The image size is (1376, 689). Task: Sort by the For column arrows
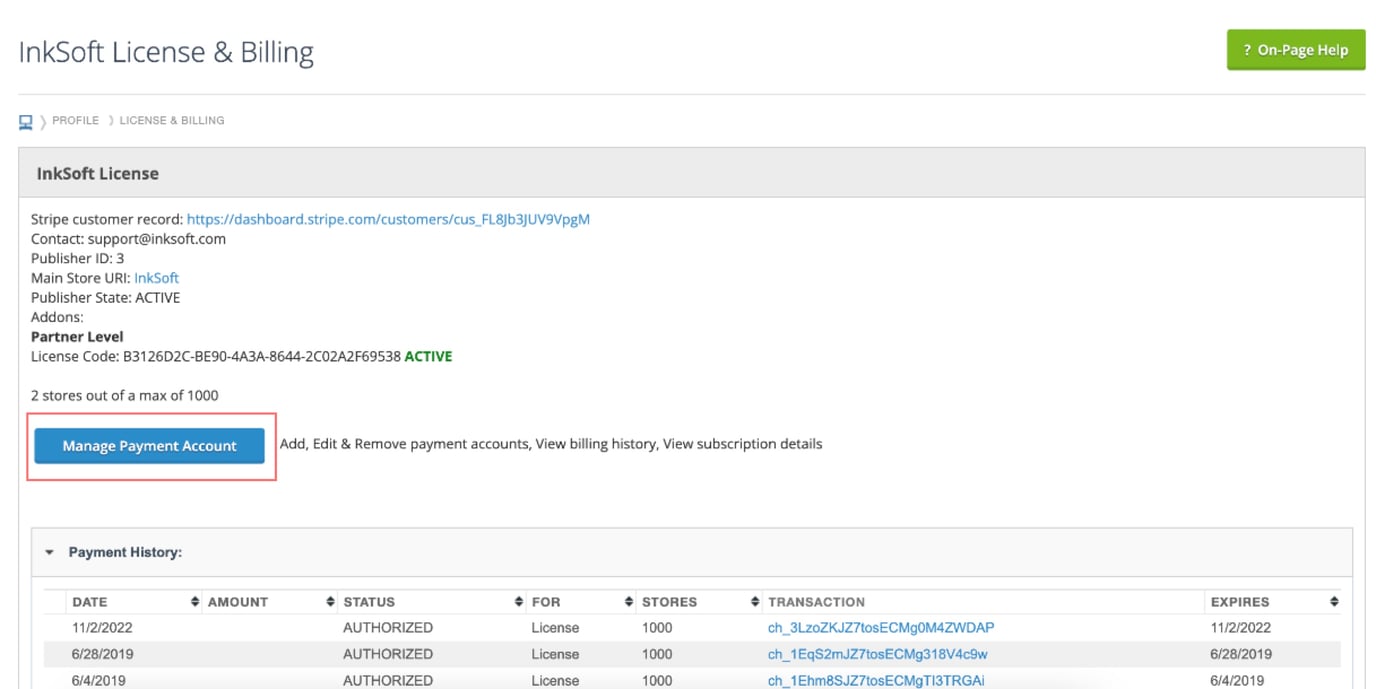tap(628, 602)
